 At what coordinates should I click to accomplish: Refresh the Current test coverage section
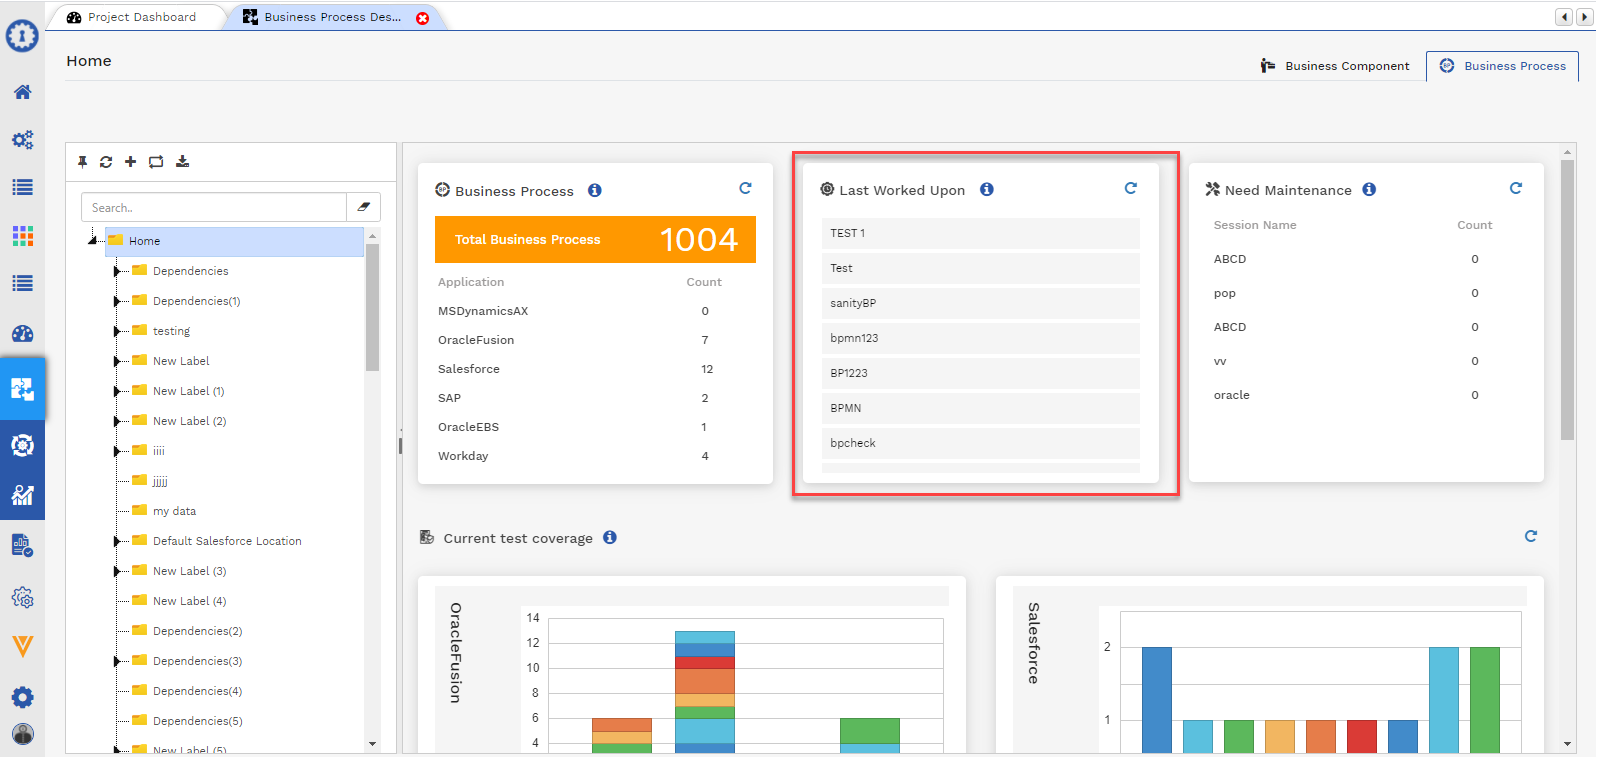1530,536
